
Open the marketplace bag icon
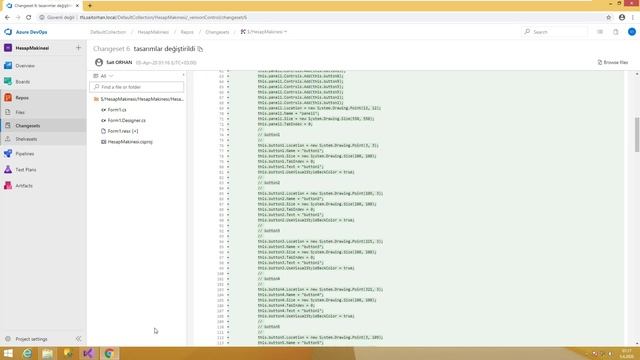616,32
